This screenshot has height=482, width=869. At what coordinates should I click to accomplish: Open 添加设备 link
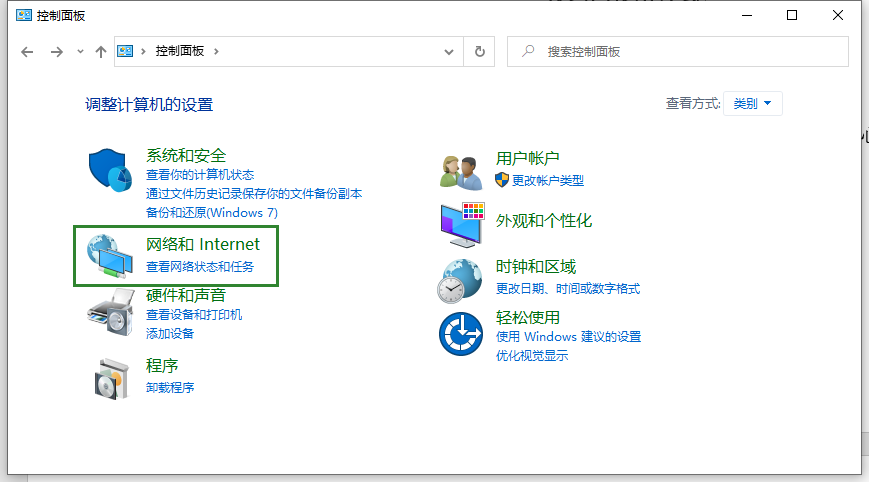(x=170, y=333)
